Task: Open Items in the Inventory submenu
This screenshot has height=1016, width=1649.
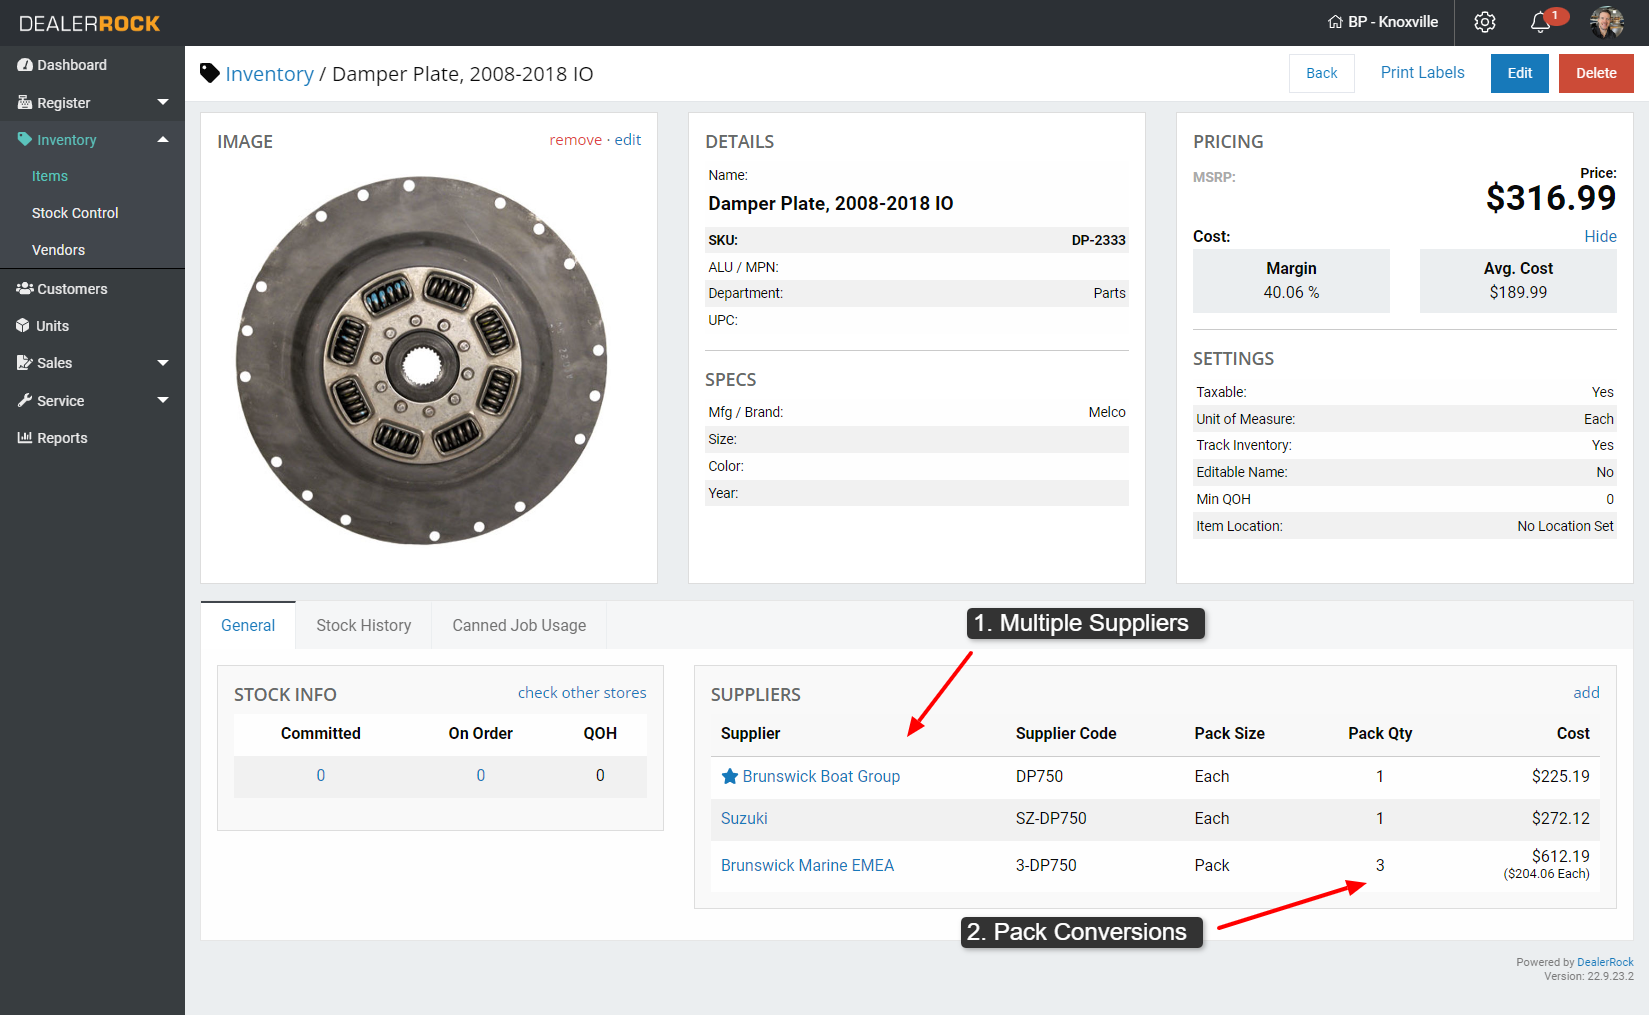Action: [50, 176]
